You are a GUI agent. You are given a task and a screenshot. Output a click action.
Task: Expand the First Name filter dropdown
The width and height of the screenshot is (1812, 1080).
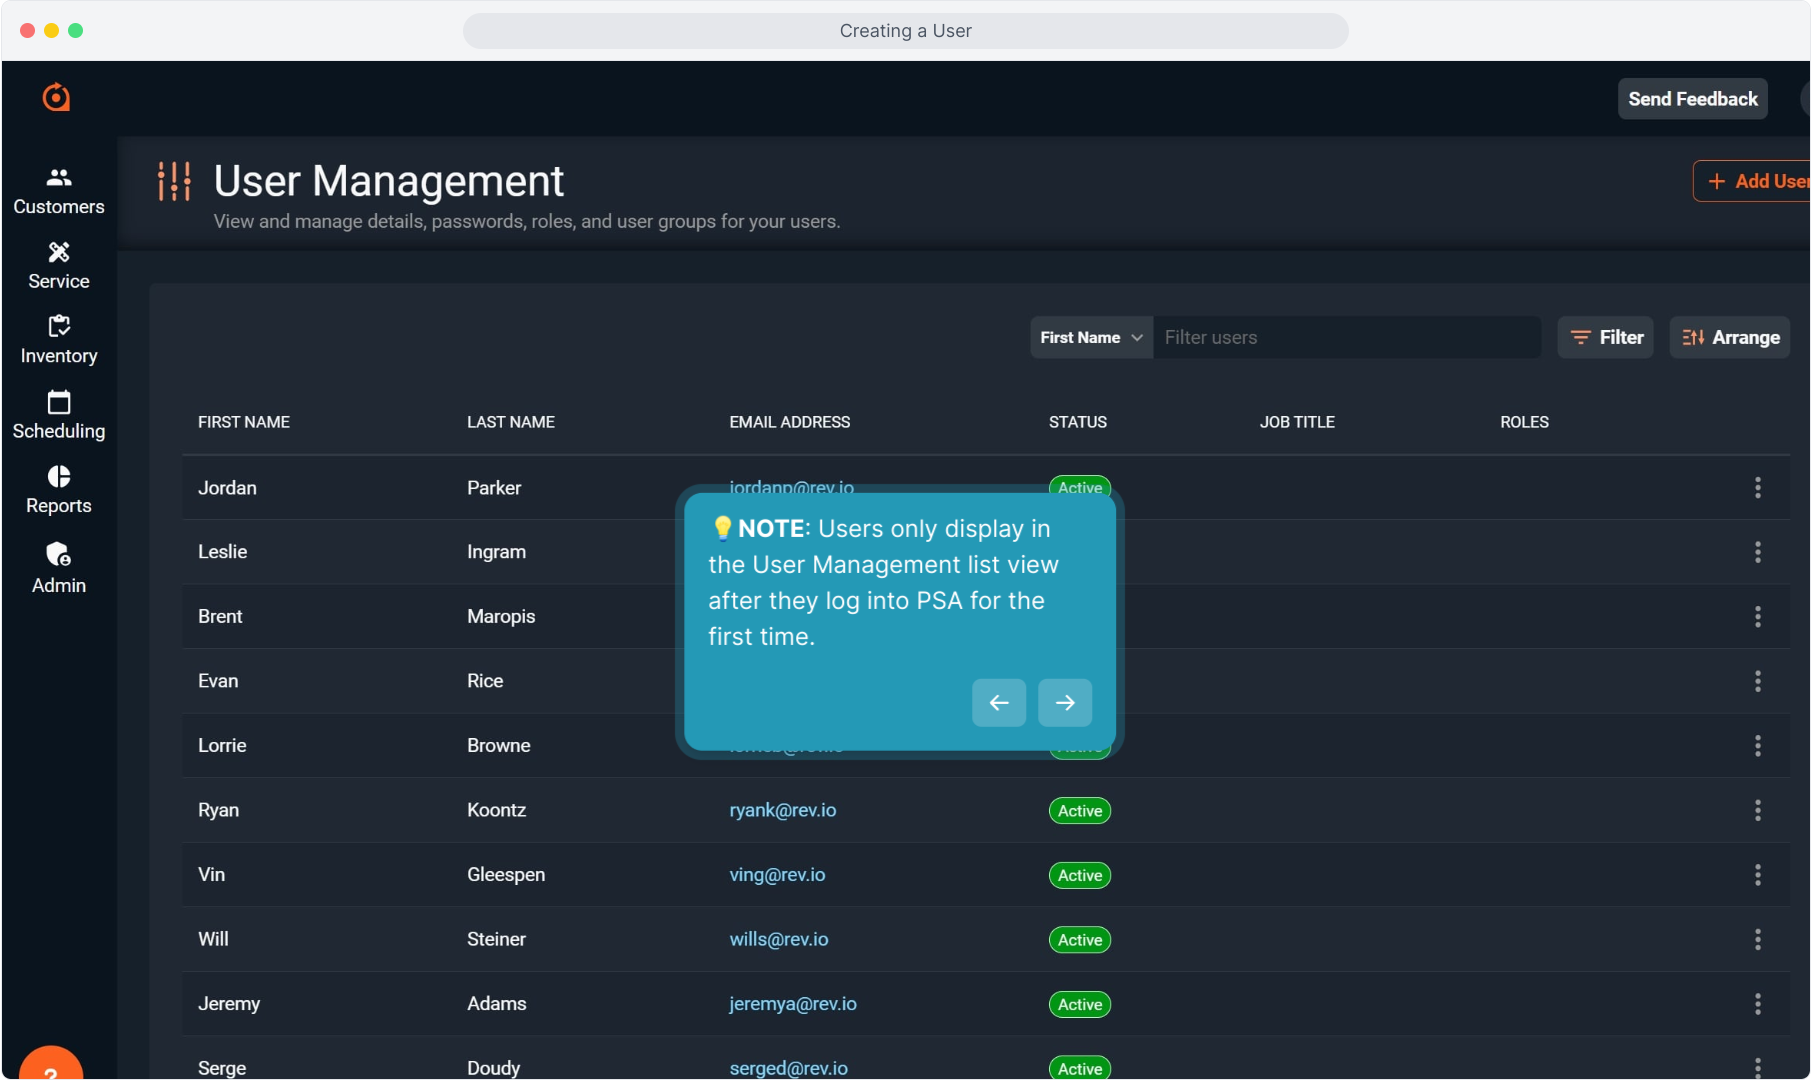tap(1091, 338)
